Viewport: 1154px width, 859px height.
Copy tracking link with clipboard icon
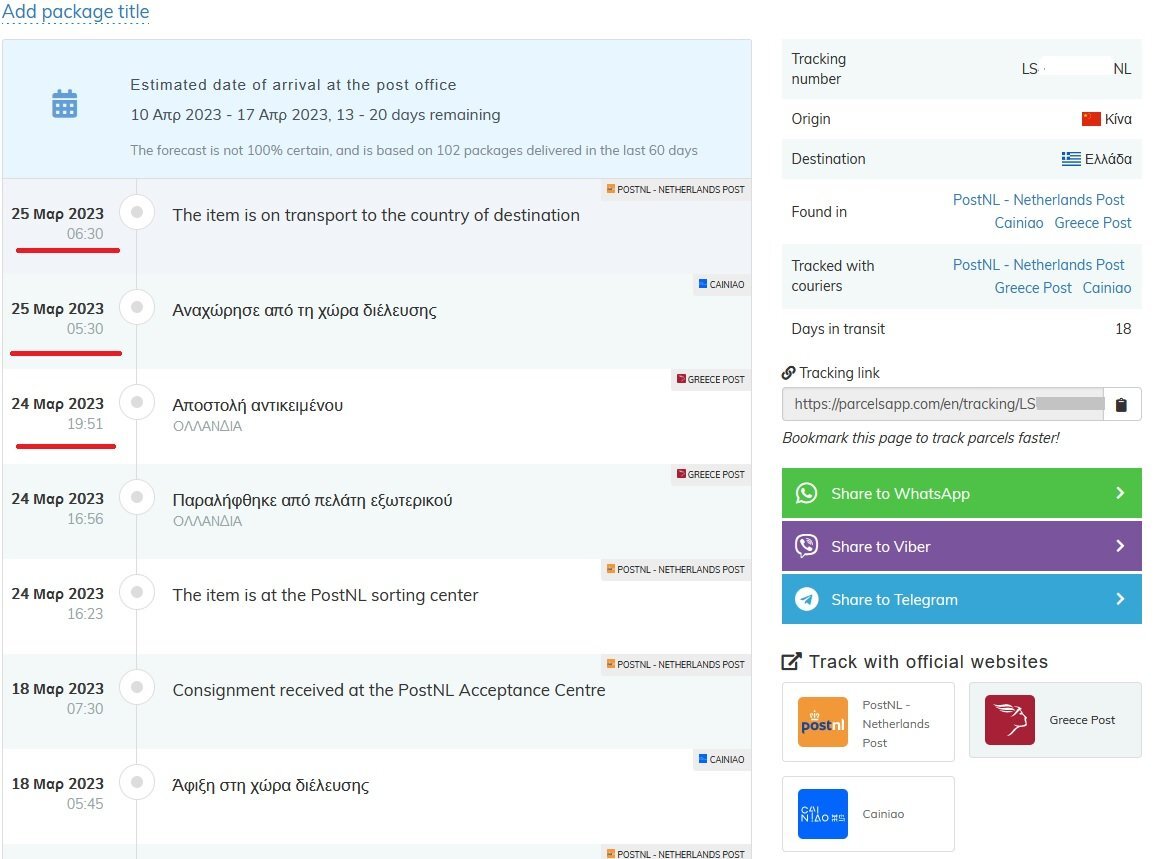point(1122,405)
